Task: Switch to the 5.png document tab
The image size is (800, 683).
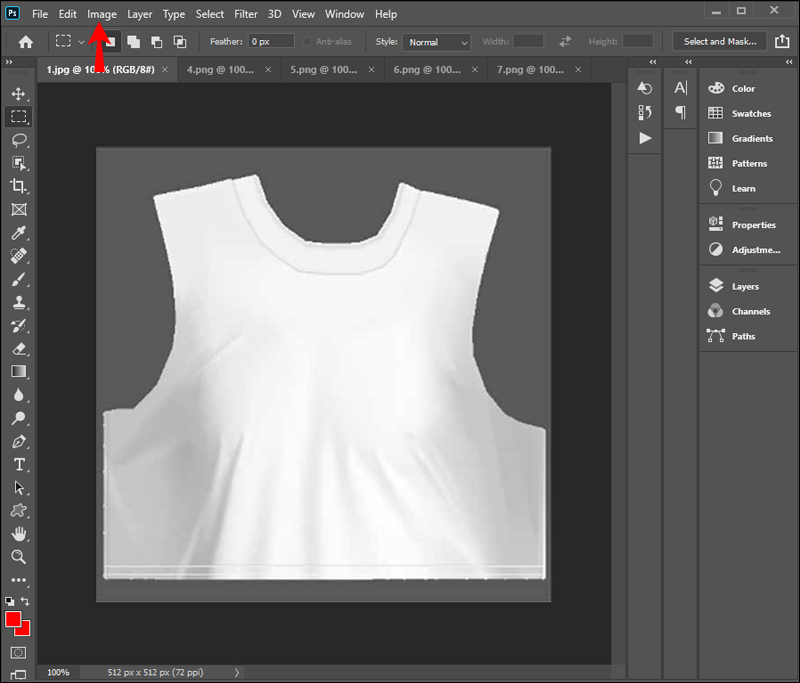Action: point(324,70)
